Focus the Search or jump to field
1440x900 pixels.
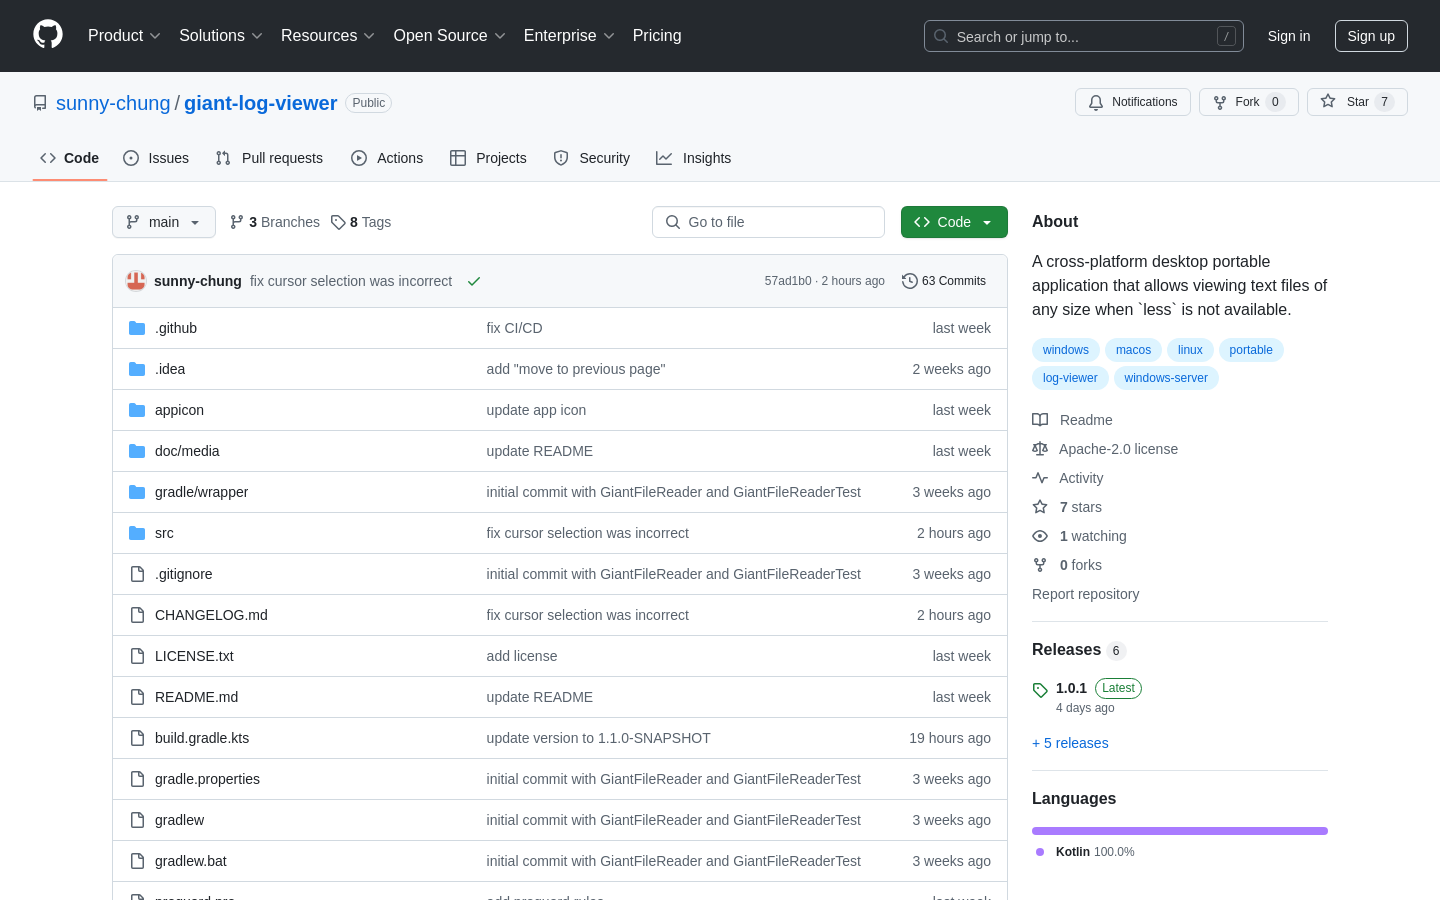point(1084,36)
